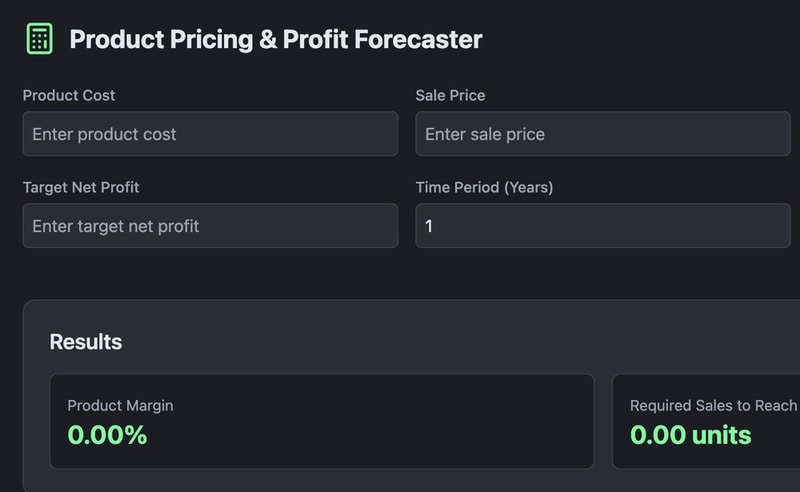This screenshot has width=800, height=492.
Task: Click the Product Margin label text
Action: pyautogui.click(x=120, y=405)
